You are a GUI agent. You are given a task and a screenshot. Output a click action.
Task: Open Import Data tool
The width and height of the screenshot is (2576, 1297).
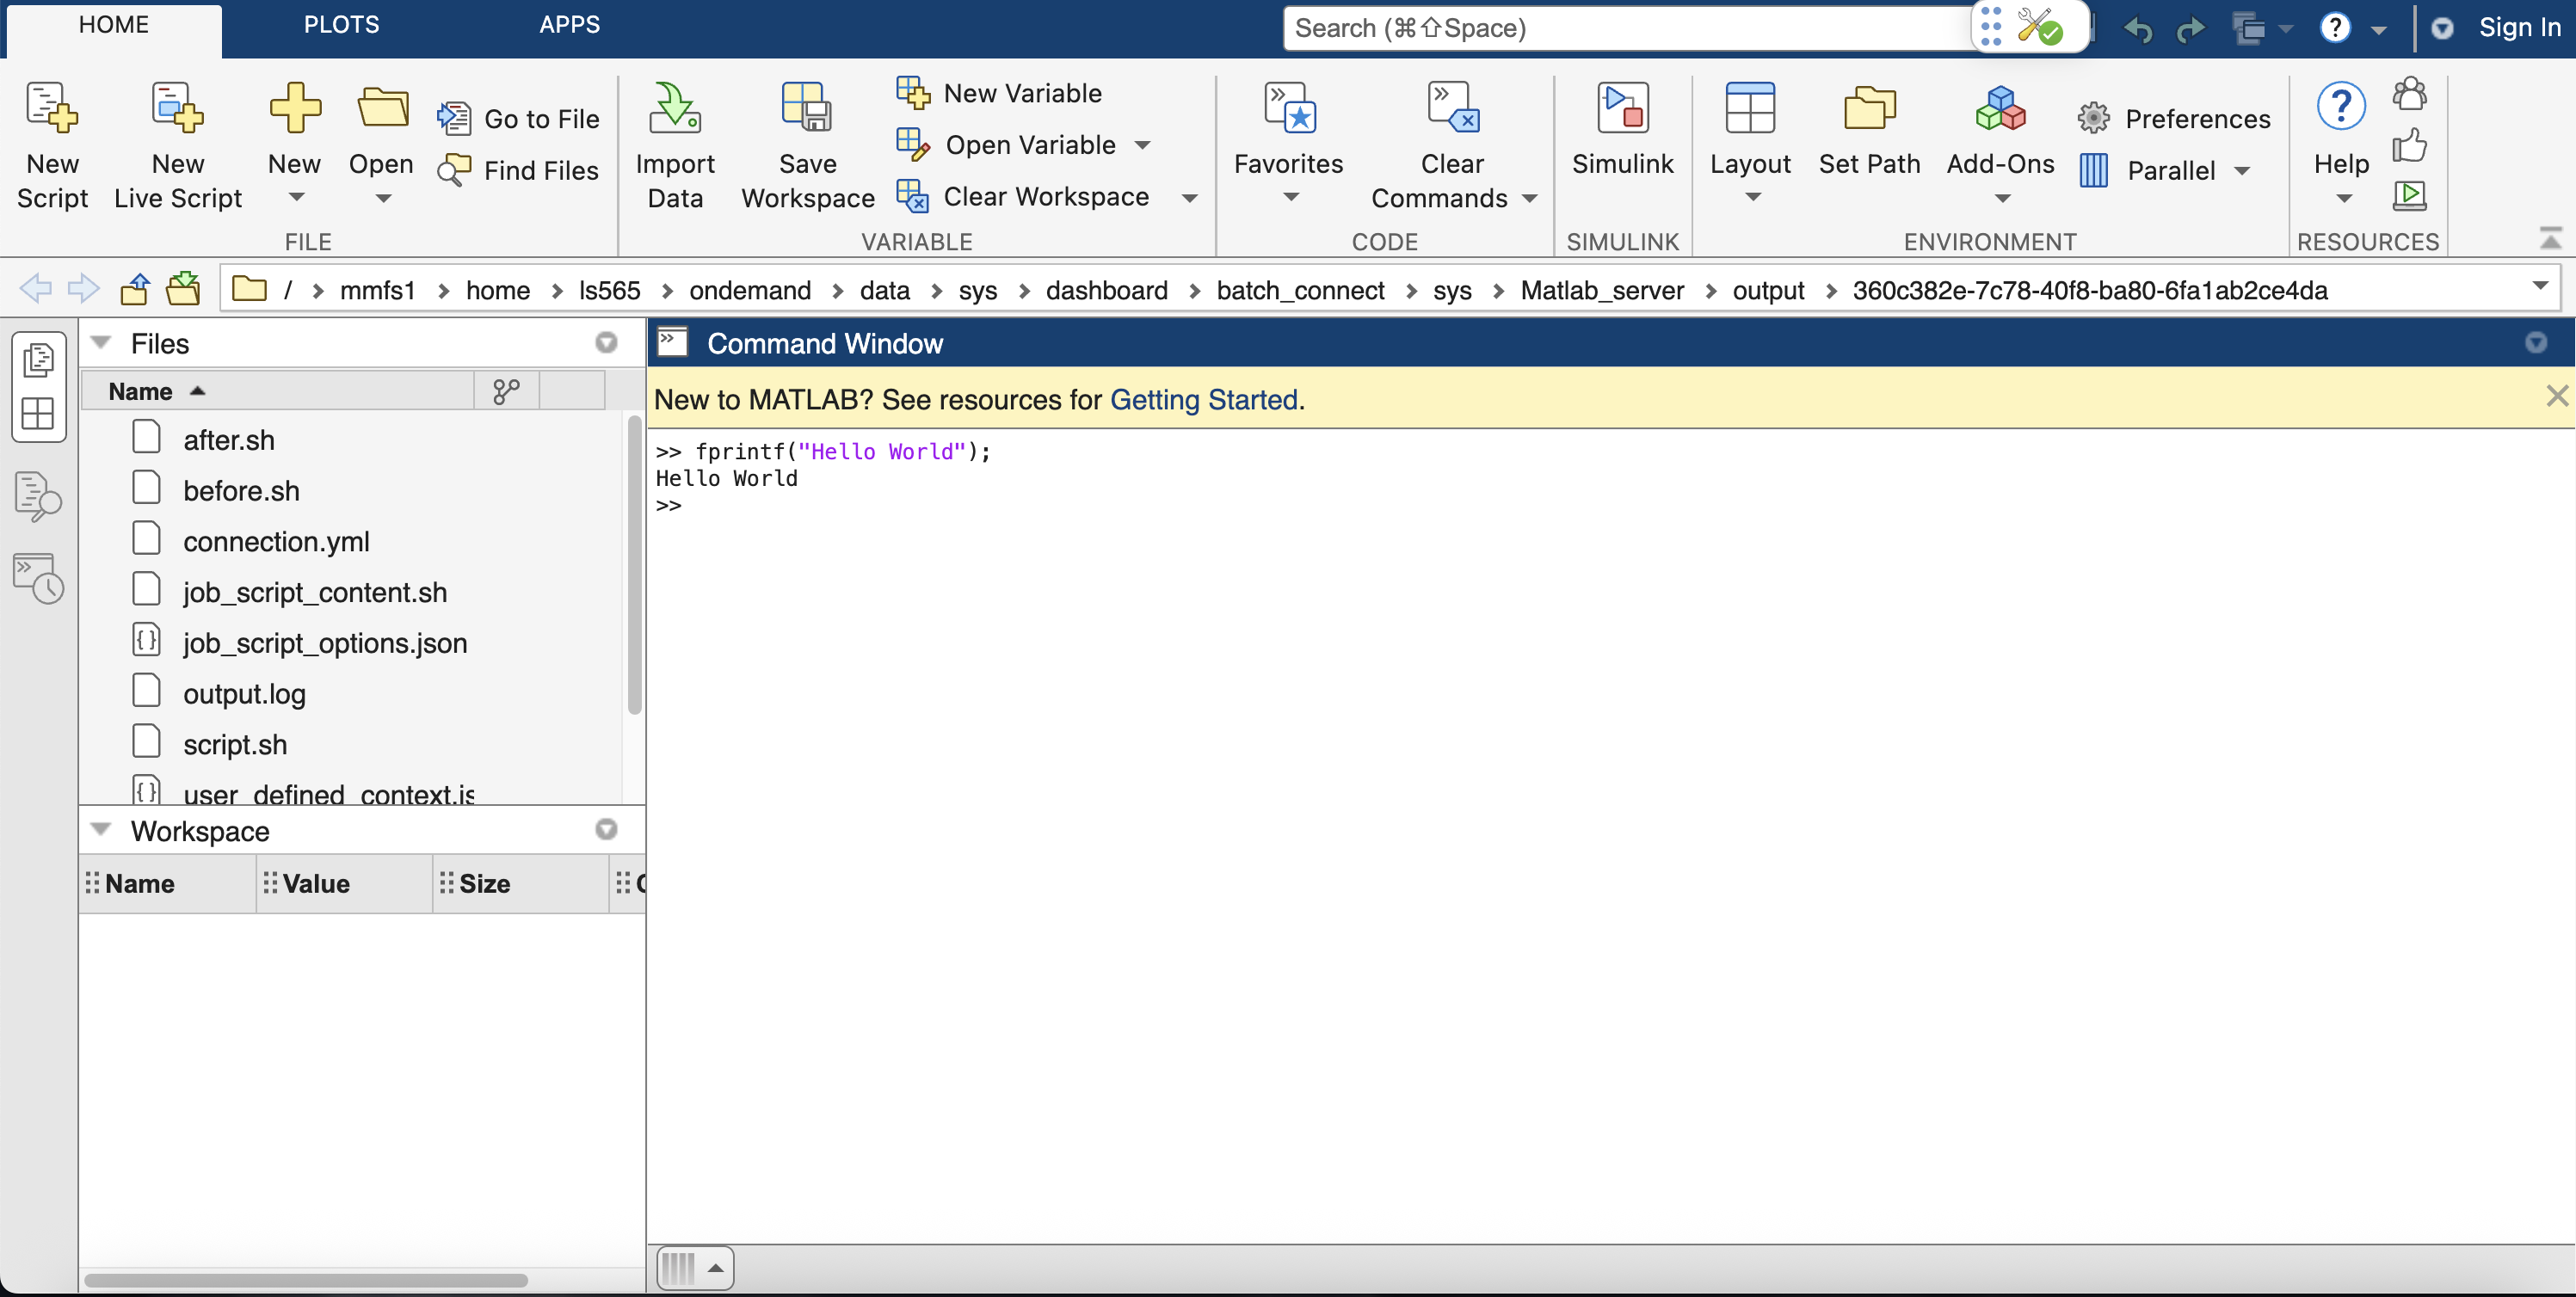(x=675, y=145)
